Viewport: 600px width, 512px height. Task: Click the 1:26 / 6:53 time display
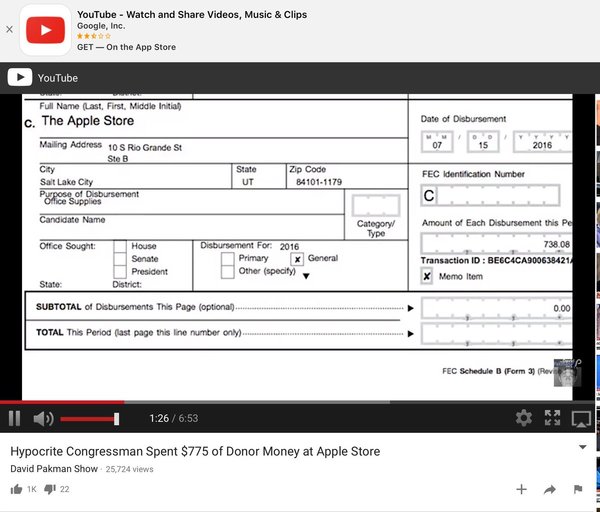click(x=174, y=418)
